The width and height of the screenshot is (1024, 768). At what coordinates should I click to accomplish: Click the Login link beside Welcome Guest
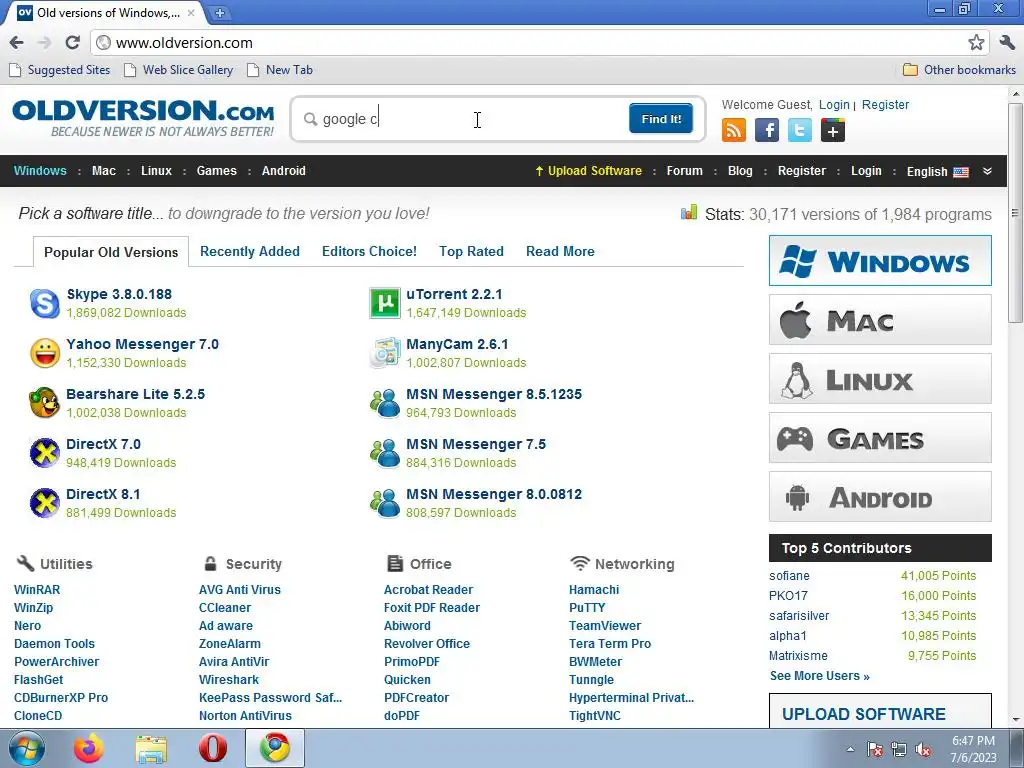(x=834, y=104)
